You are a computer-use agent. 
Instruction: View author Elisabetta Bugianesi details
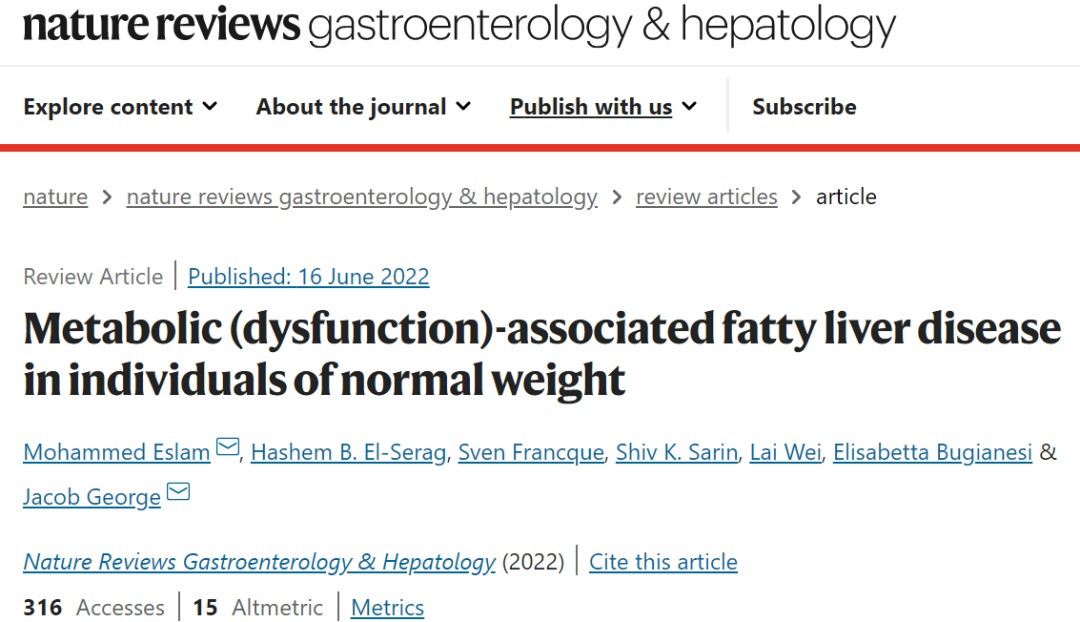[x=933, y=453]
